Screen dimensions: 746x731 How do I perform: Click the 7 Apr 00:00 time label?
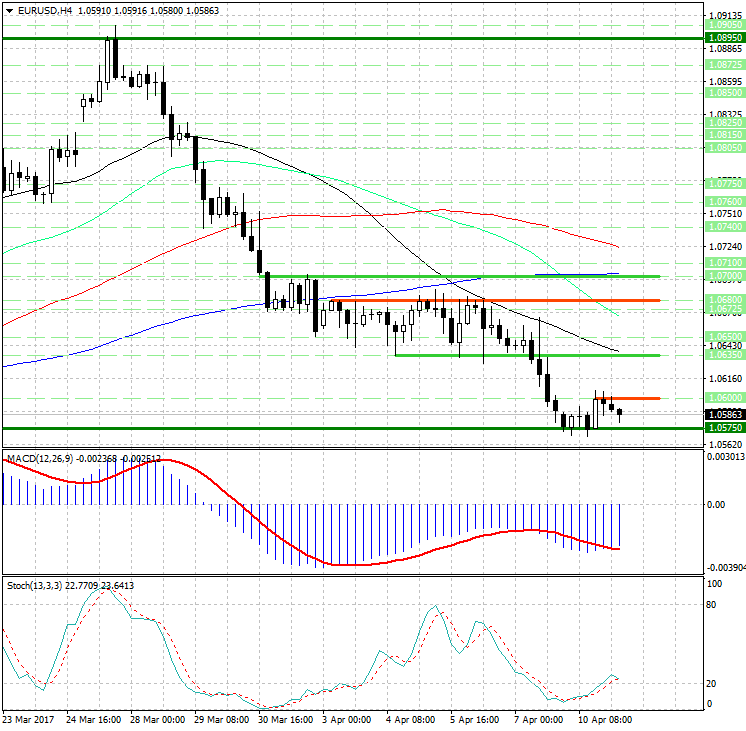click(539, 719)
